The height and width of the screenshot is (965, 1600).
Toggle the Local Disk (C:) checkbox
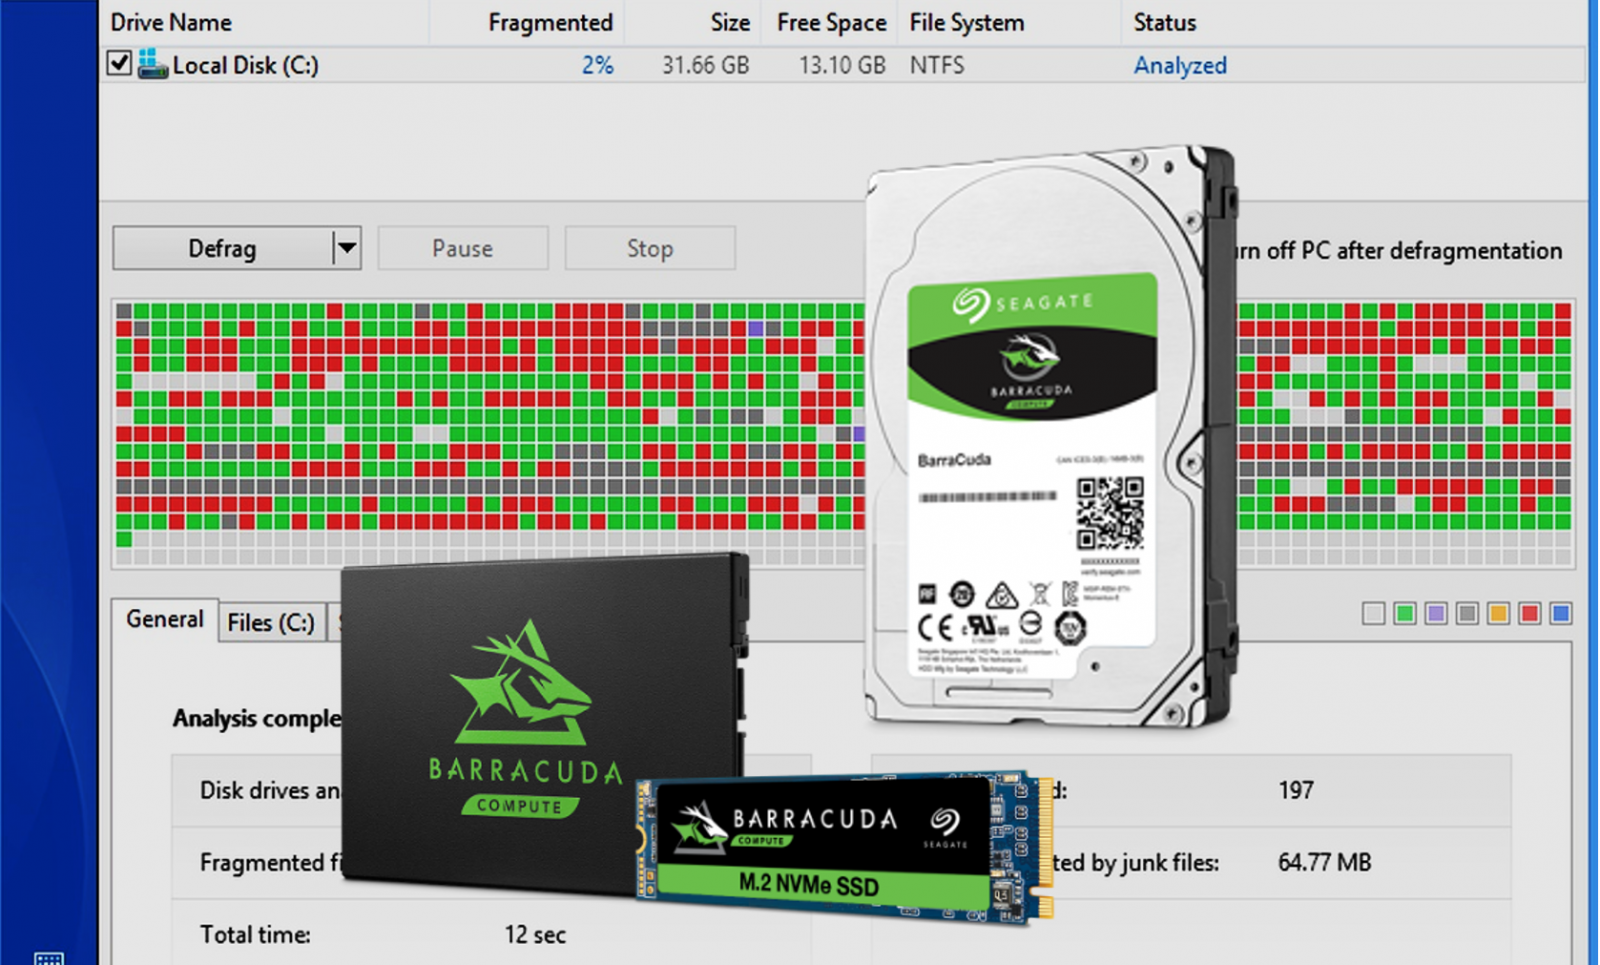(x=119, y=64)
